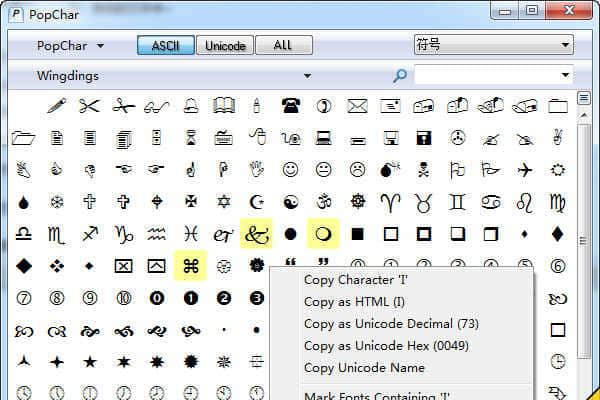The height and width of the screenshot is (400, 600).
Task: Pick the frowning face symbol
Action: 357,170
